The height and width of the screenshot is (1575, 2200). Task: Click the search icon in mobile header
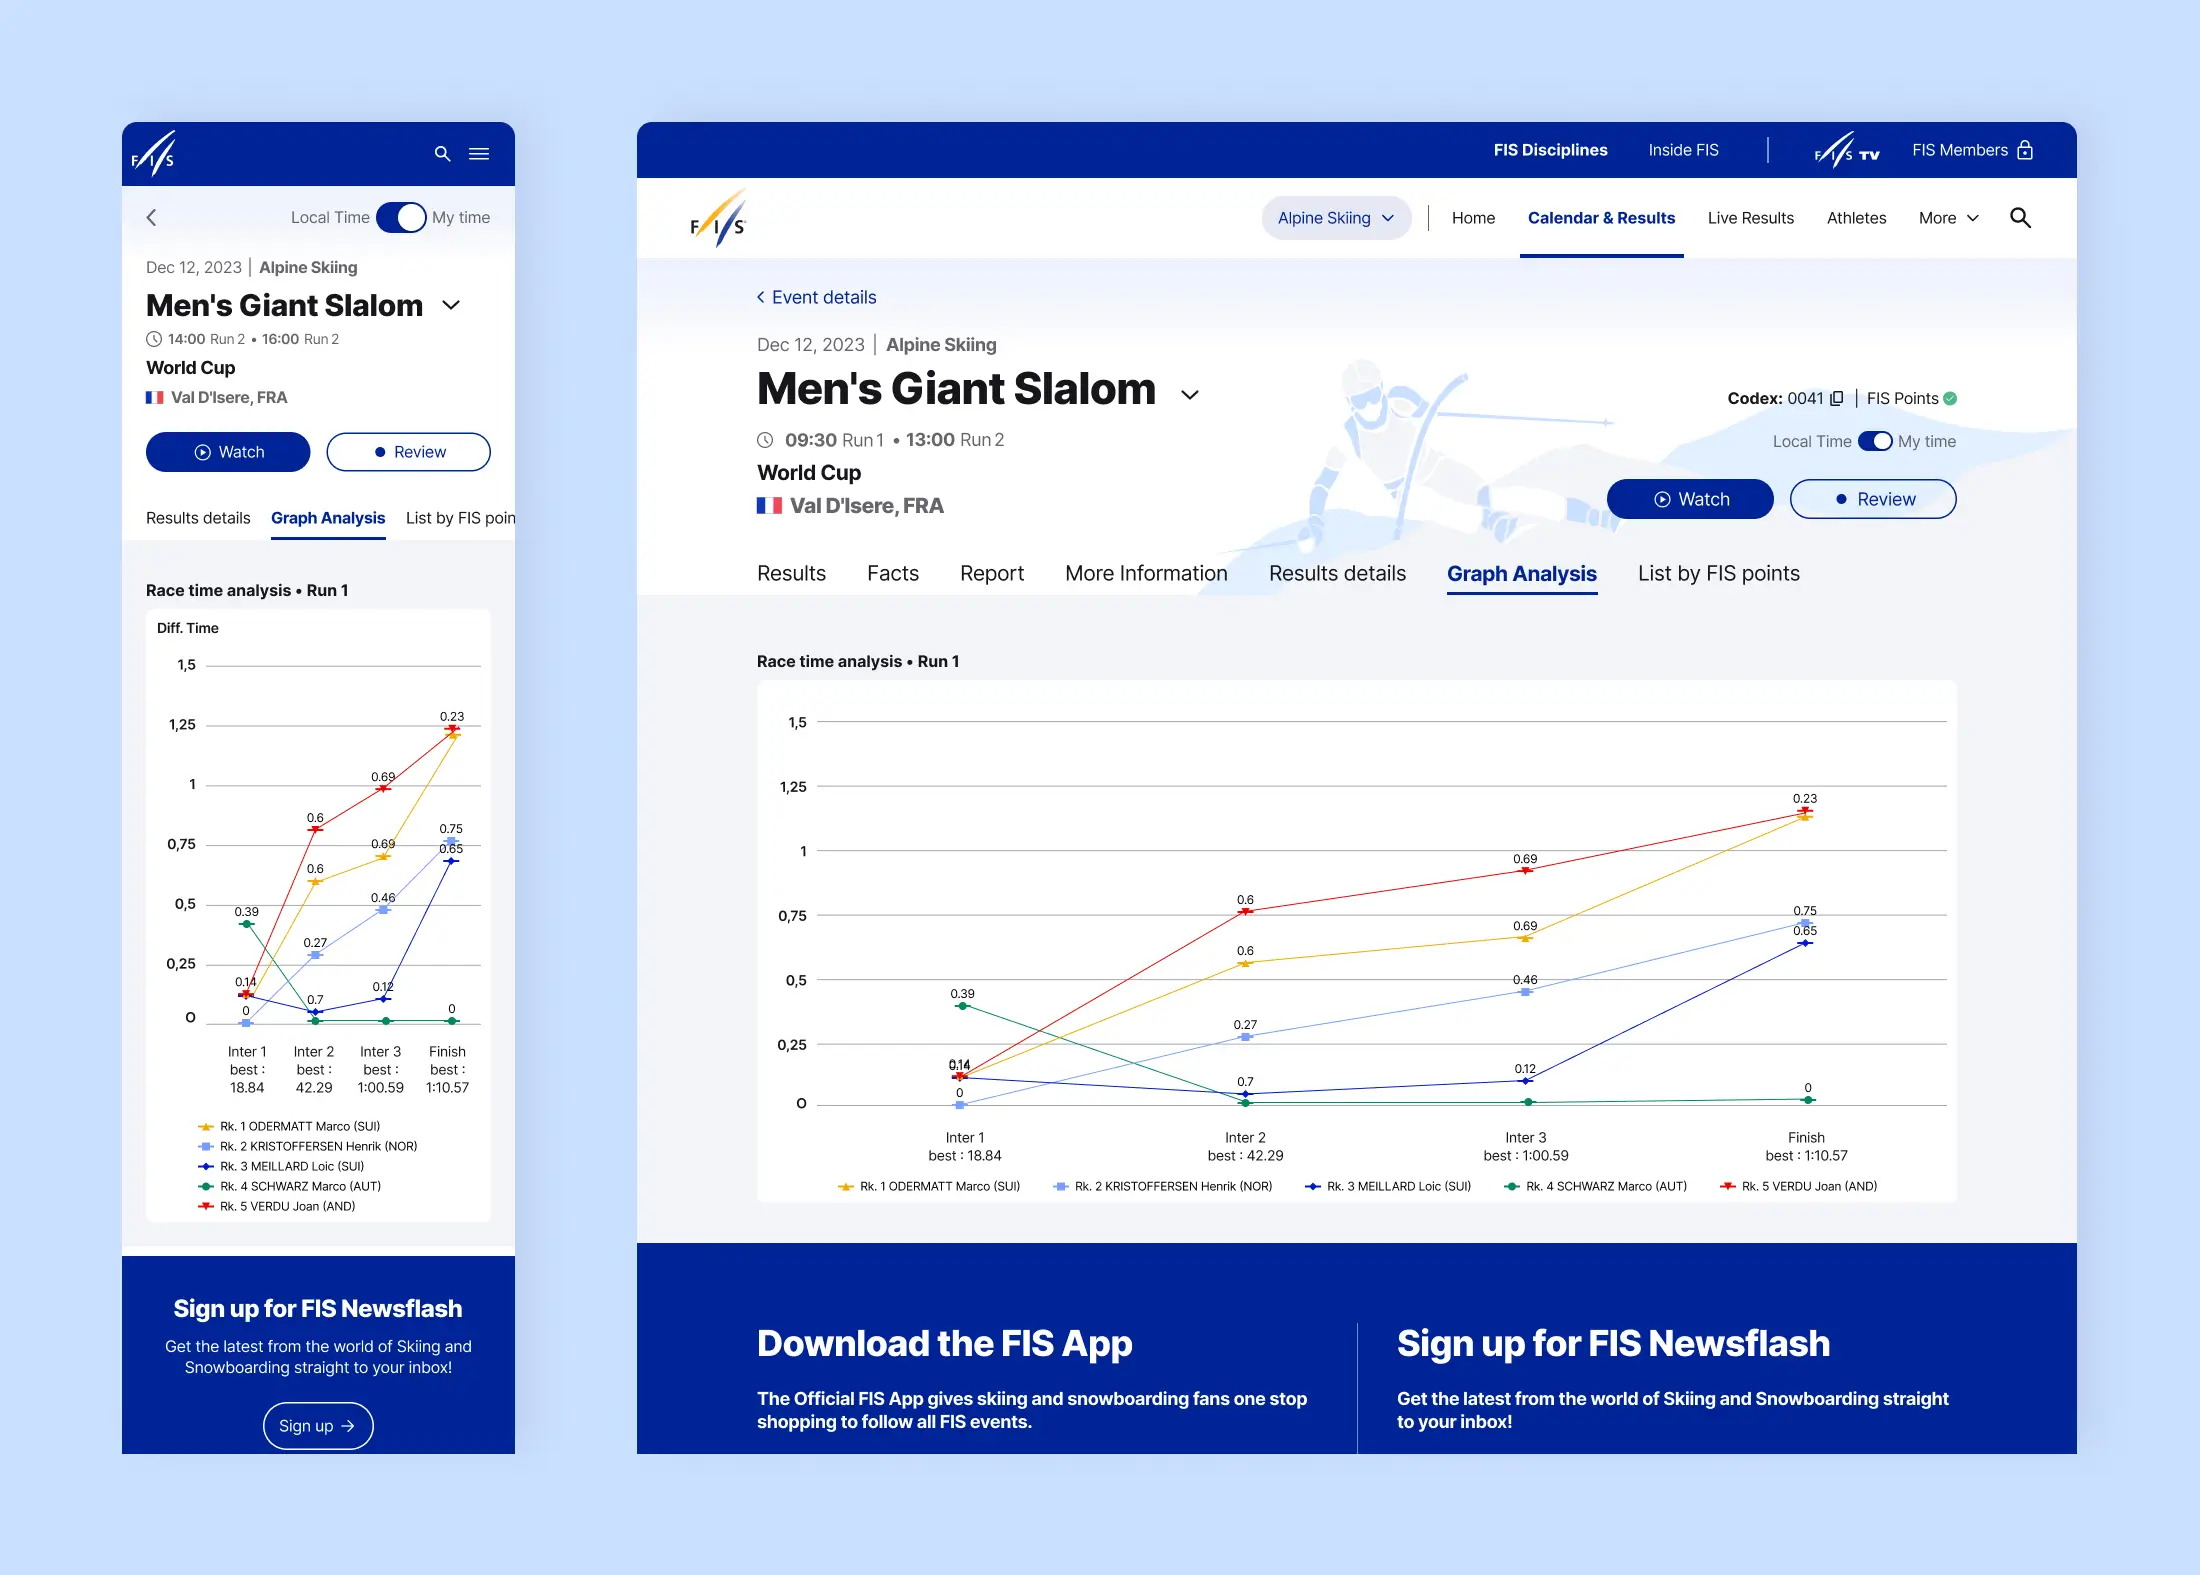(x=442, y=154)
